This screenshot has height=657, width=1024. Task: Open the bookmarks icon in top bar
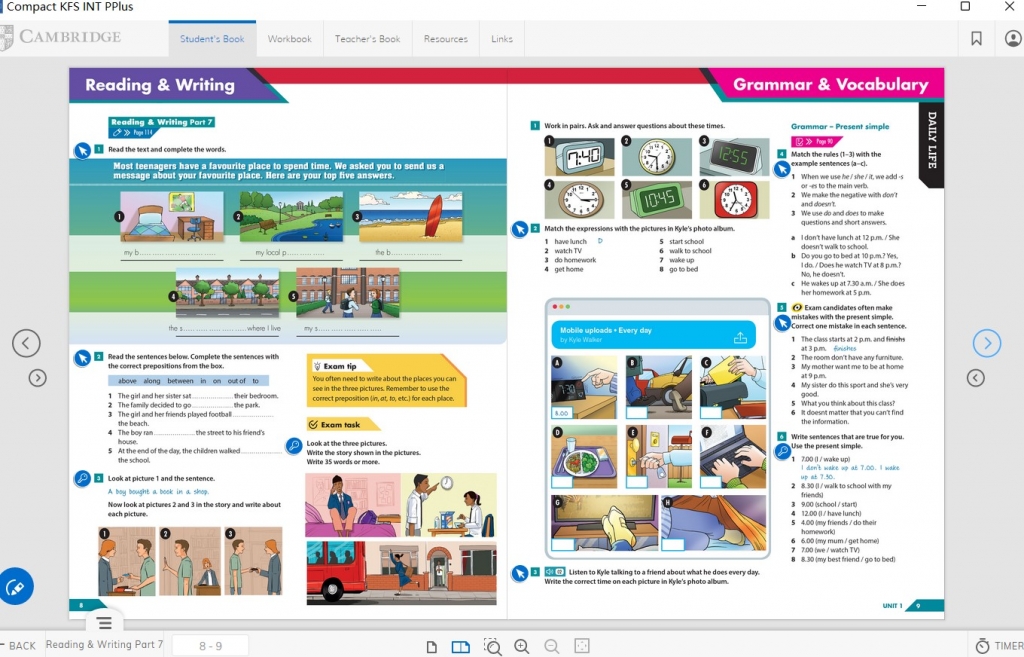976,39
